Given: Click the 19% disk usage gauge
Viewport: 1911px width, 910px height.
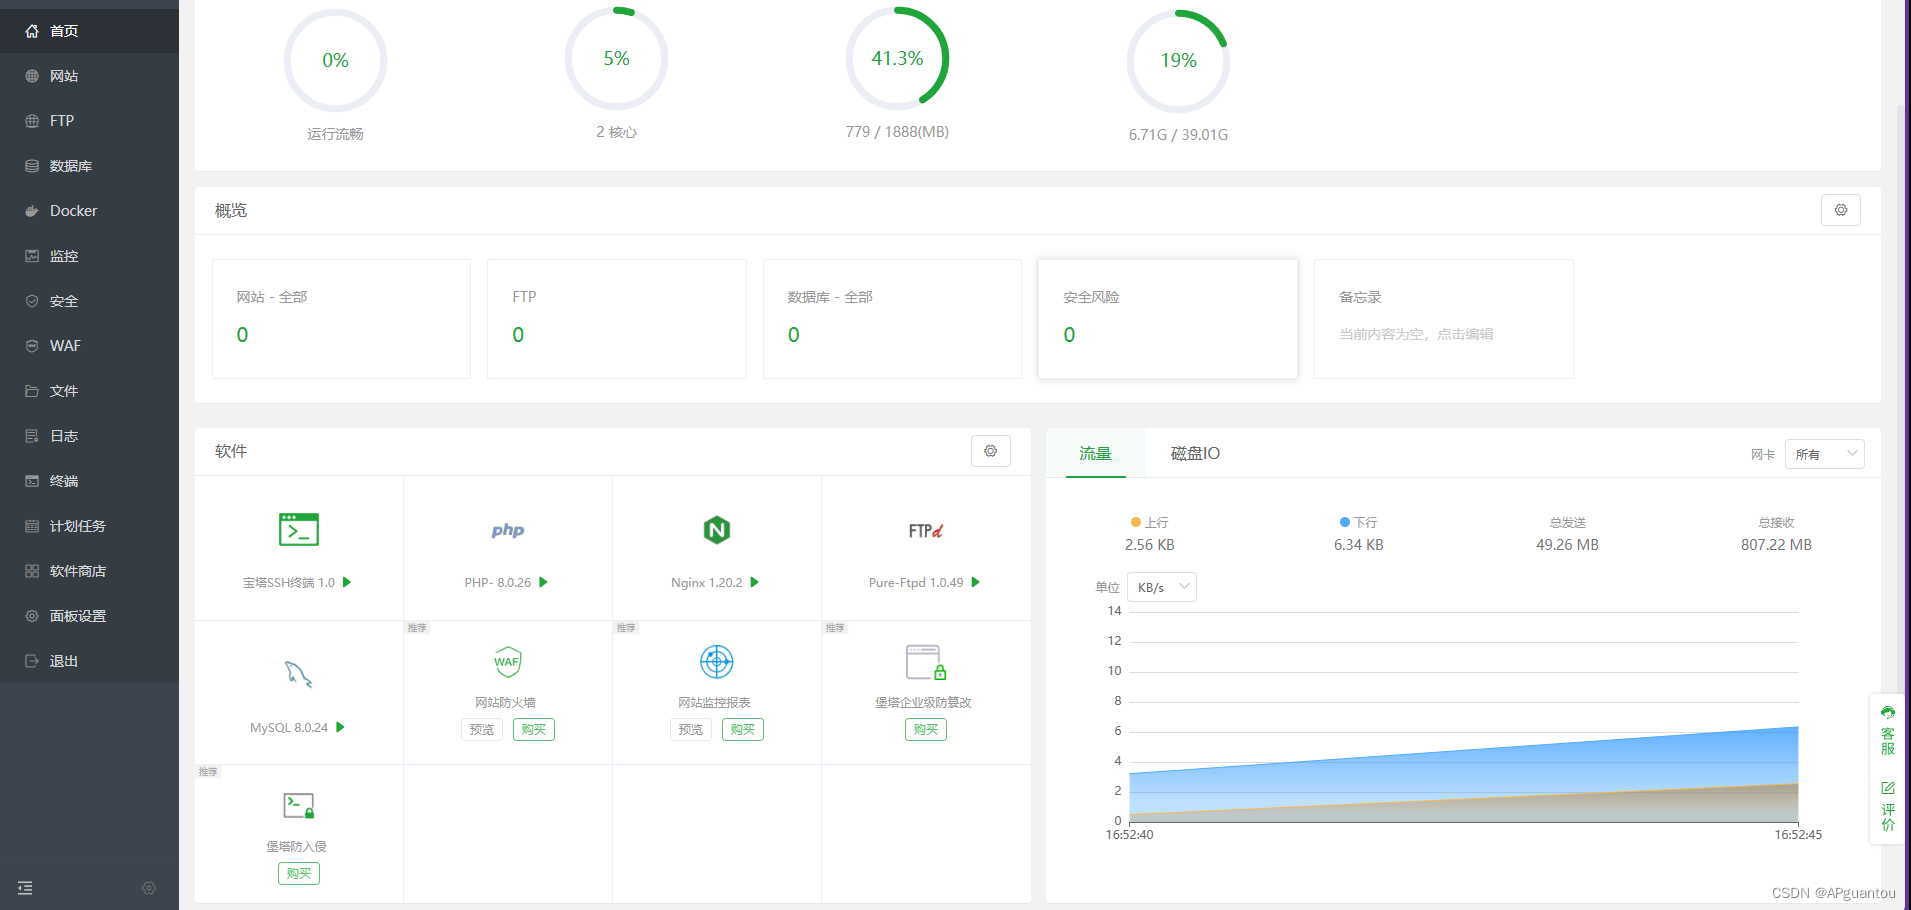Looking at the screenshot, I should tap(1178, 61).
